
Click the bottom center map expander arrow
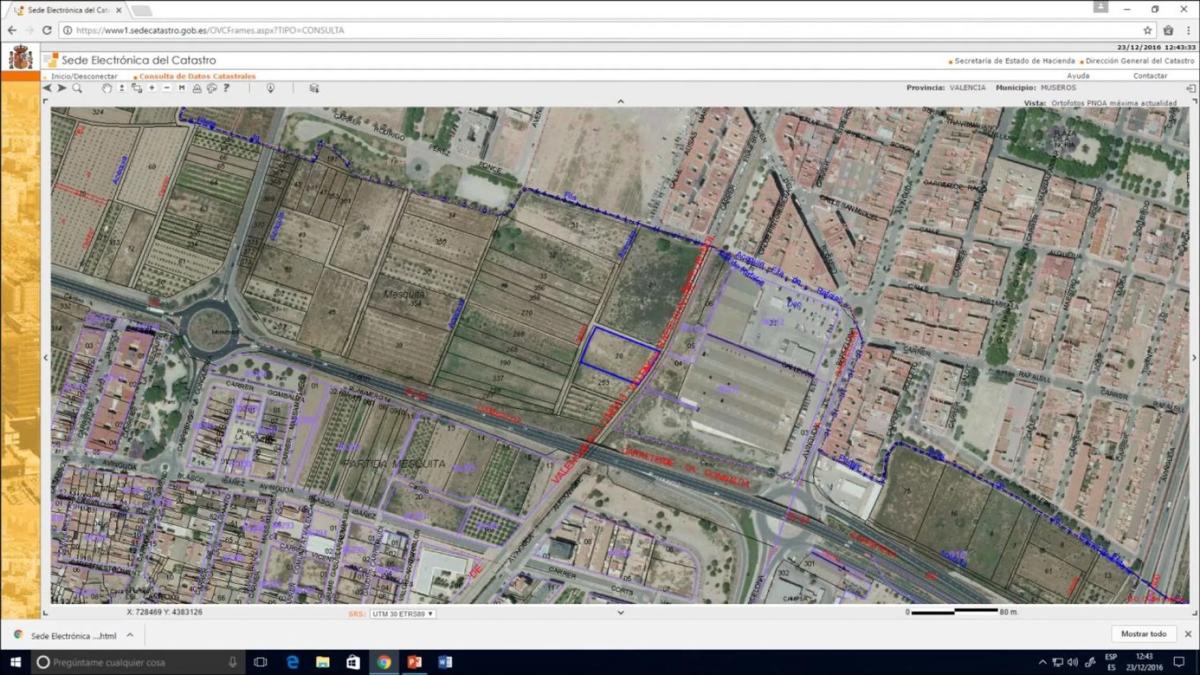[x=620, y=612]
